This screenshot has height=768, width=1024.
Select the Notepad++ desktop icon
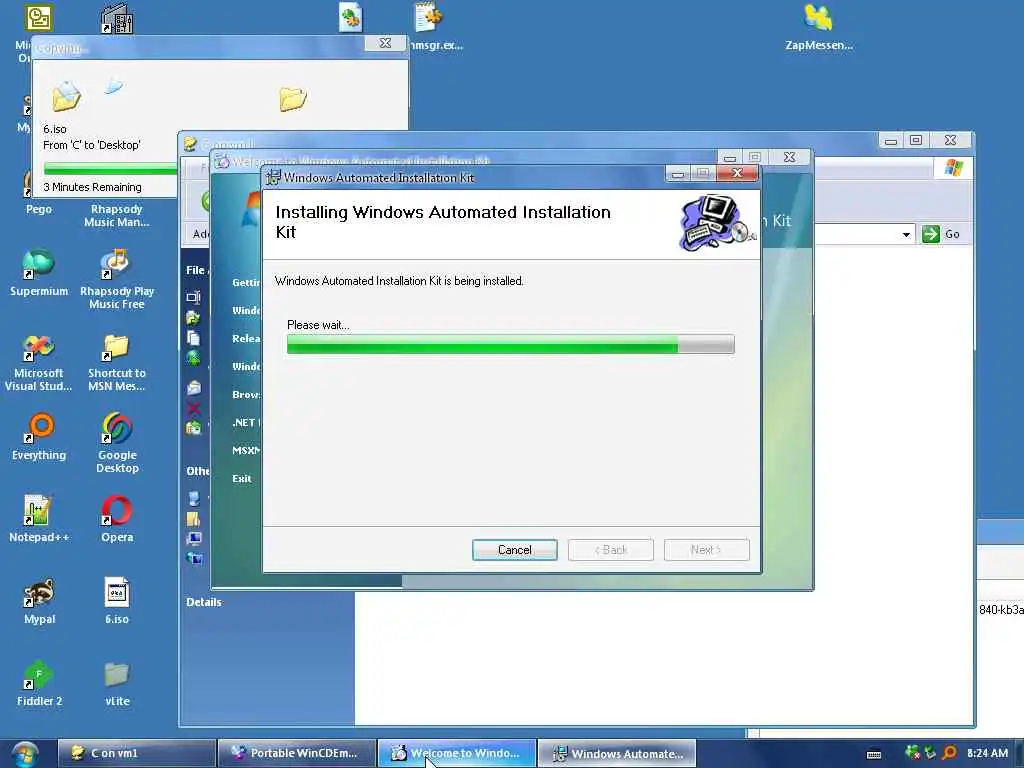click(39, 519)
